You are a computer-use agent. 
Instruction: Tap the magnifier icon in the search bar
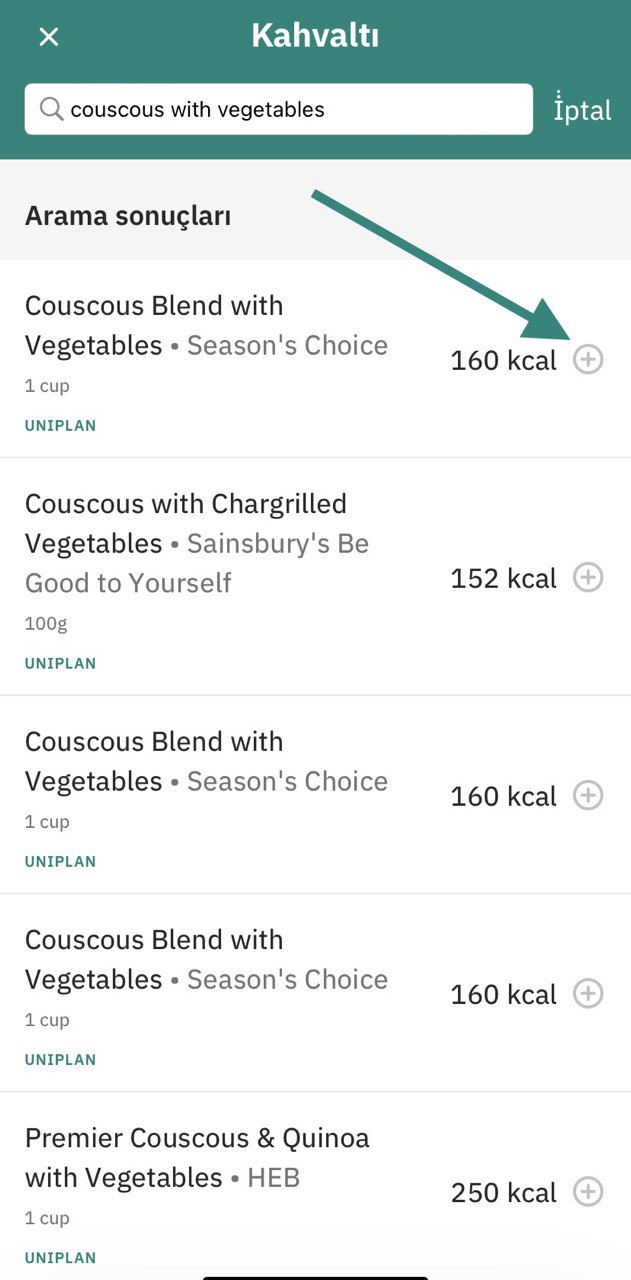click(x=50, y=108)
